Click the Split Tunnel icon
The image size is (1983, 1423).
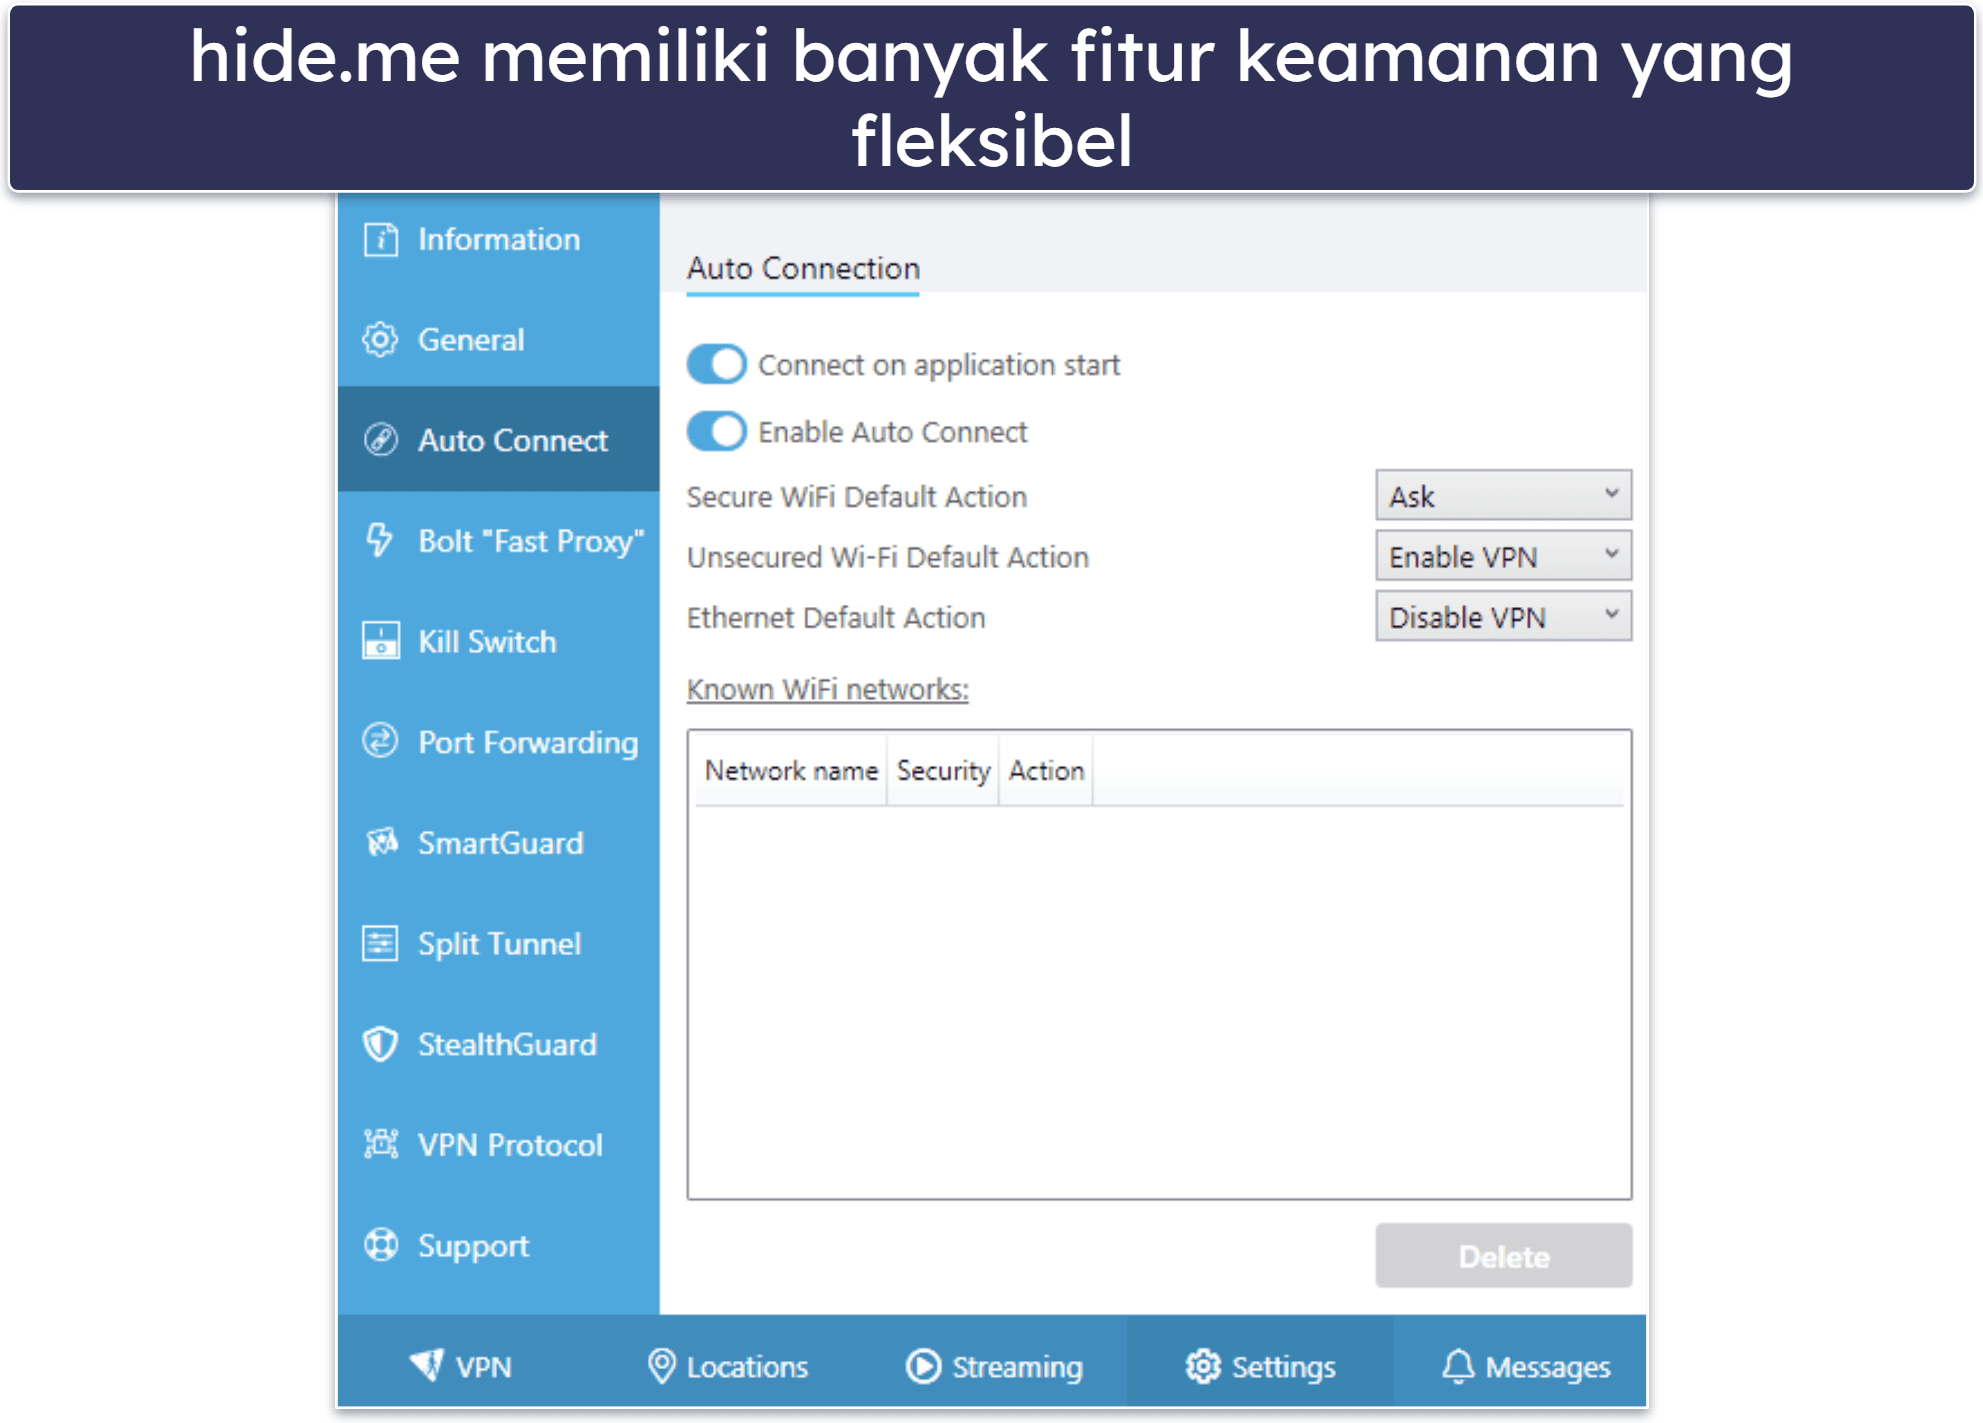tap(380, 943)
